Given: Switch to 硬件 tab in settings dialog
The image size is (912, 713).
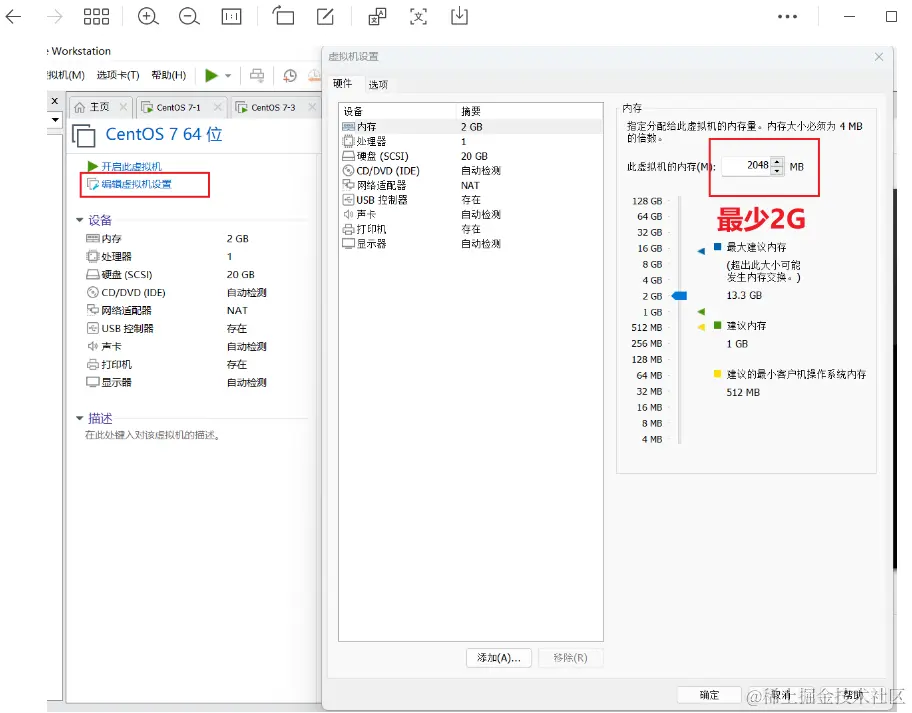Looking at the screenshot, I should 343,84.
